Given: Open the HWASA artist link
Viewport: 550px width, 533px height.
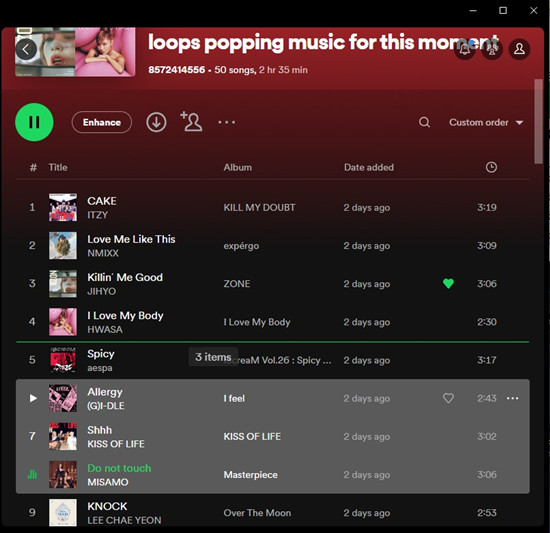Looking at the screenshot, I should pyautogui.click(x=105, y=329).
